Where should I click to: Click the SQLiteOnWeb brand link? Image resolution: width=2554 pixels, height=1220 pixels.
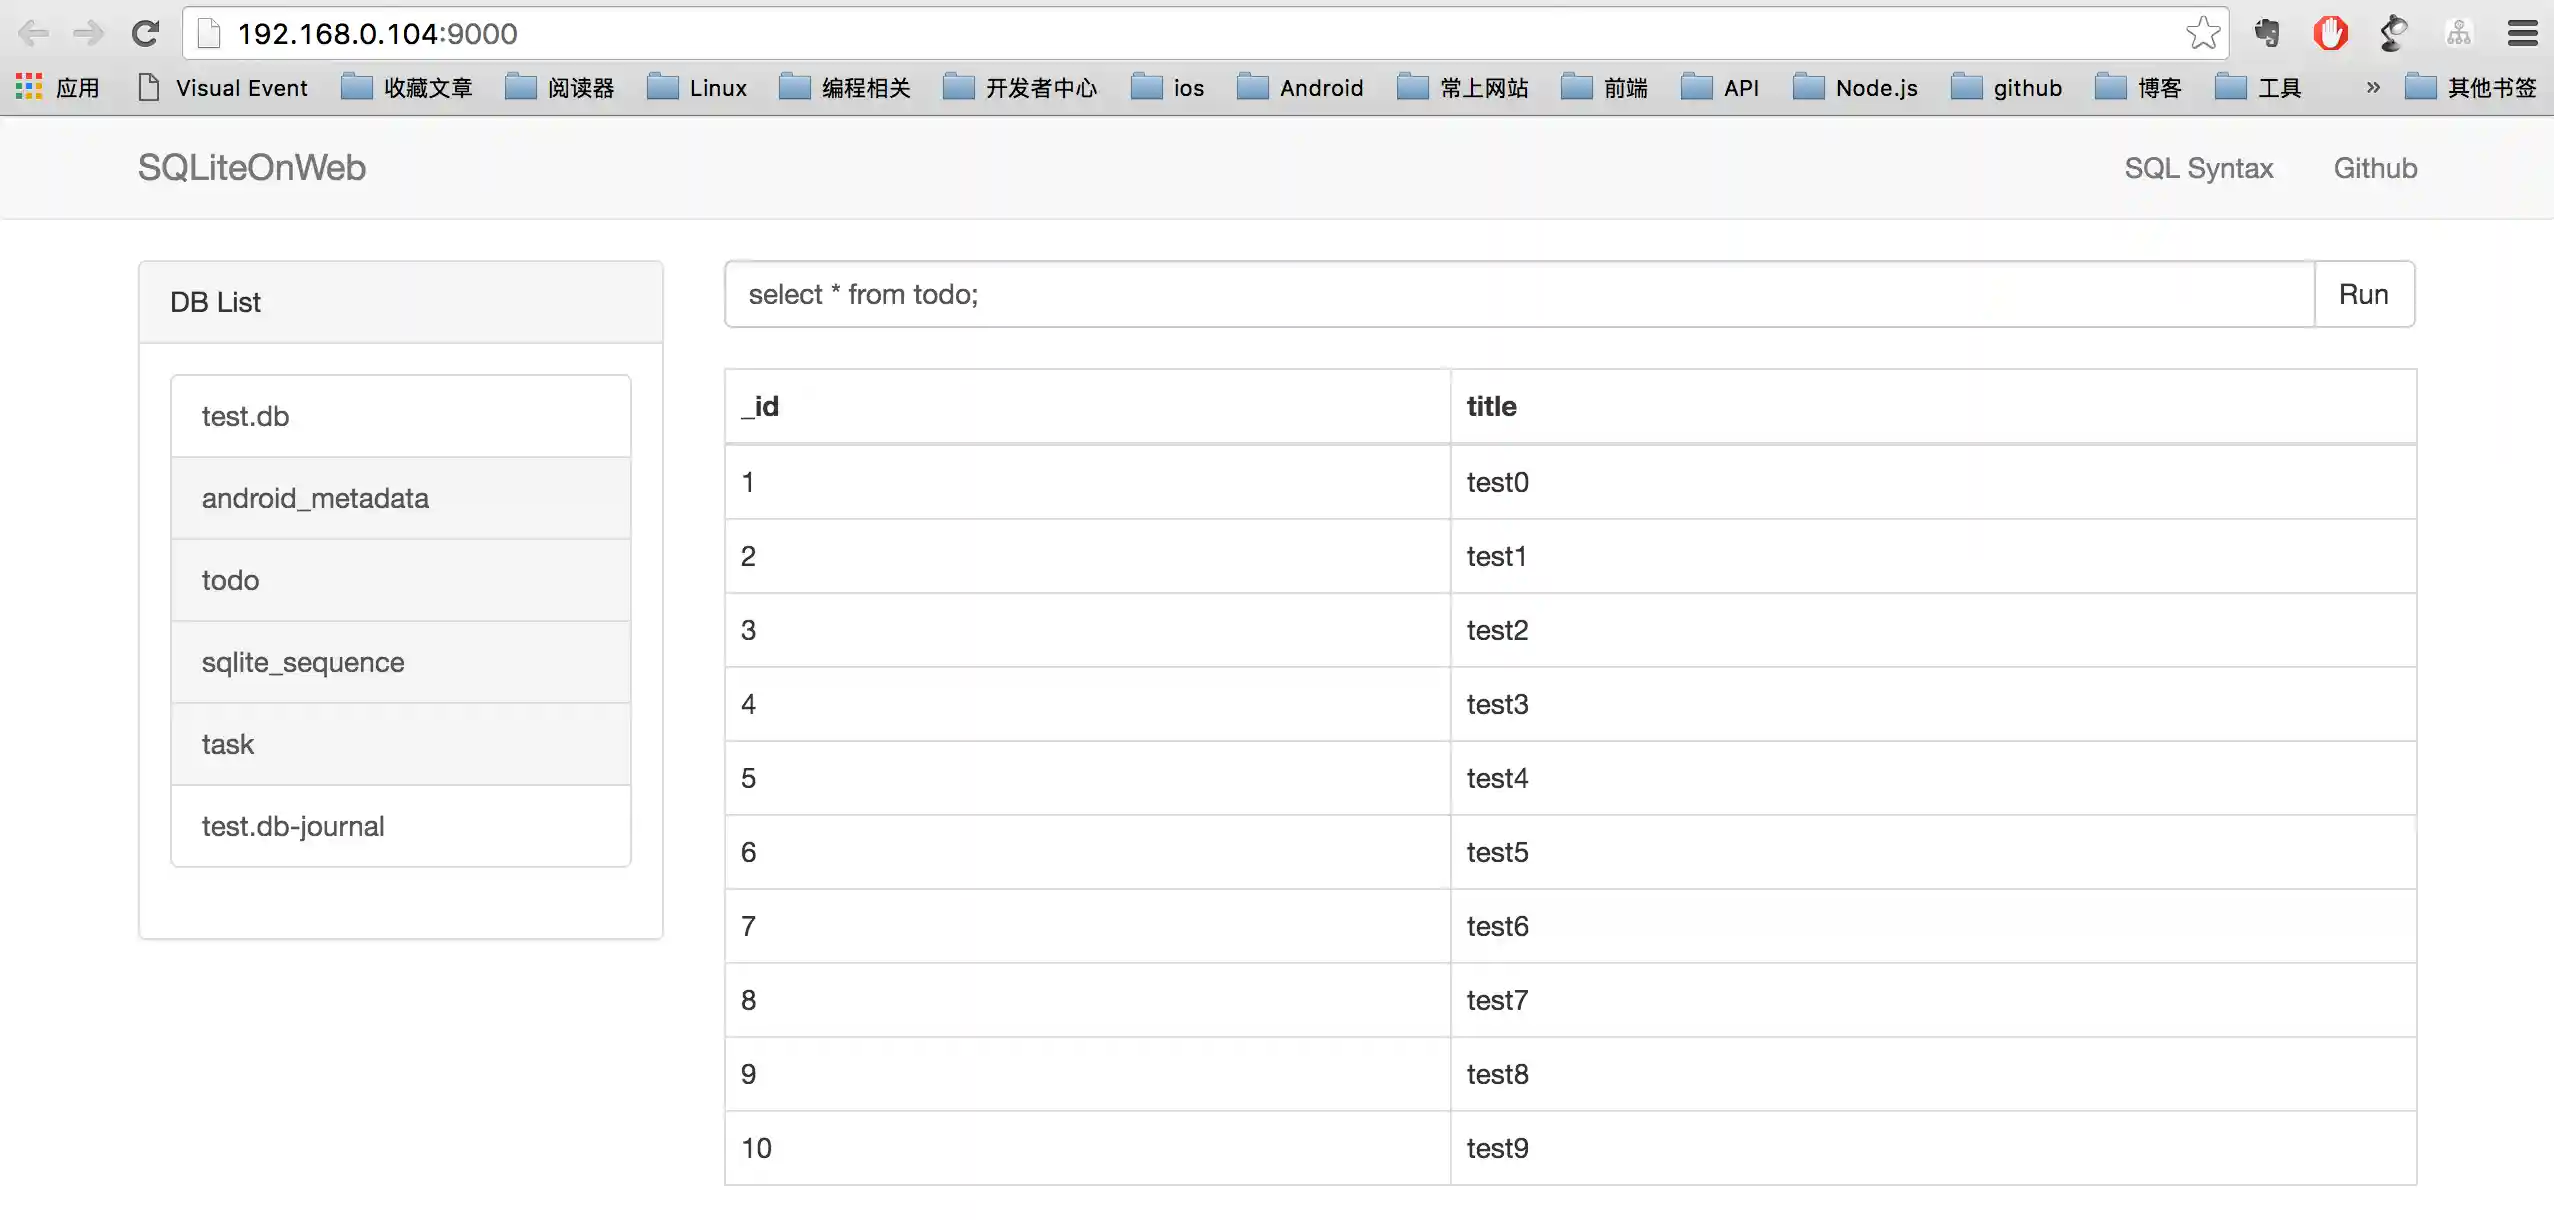click(x=252, y=168)
